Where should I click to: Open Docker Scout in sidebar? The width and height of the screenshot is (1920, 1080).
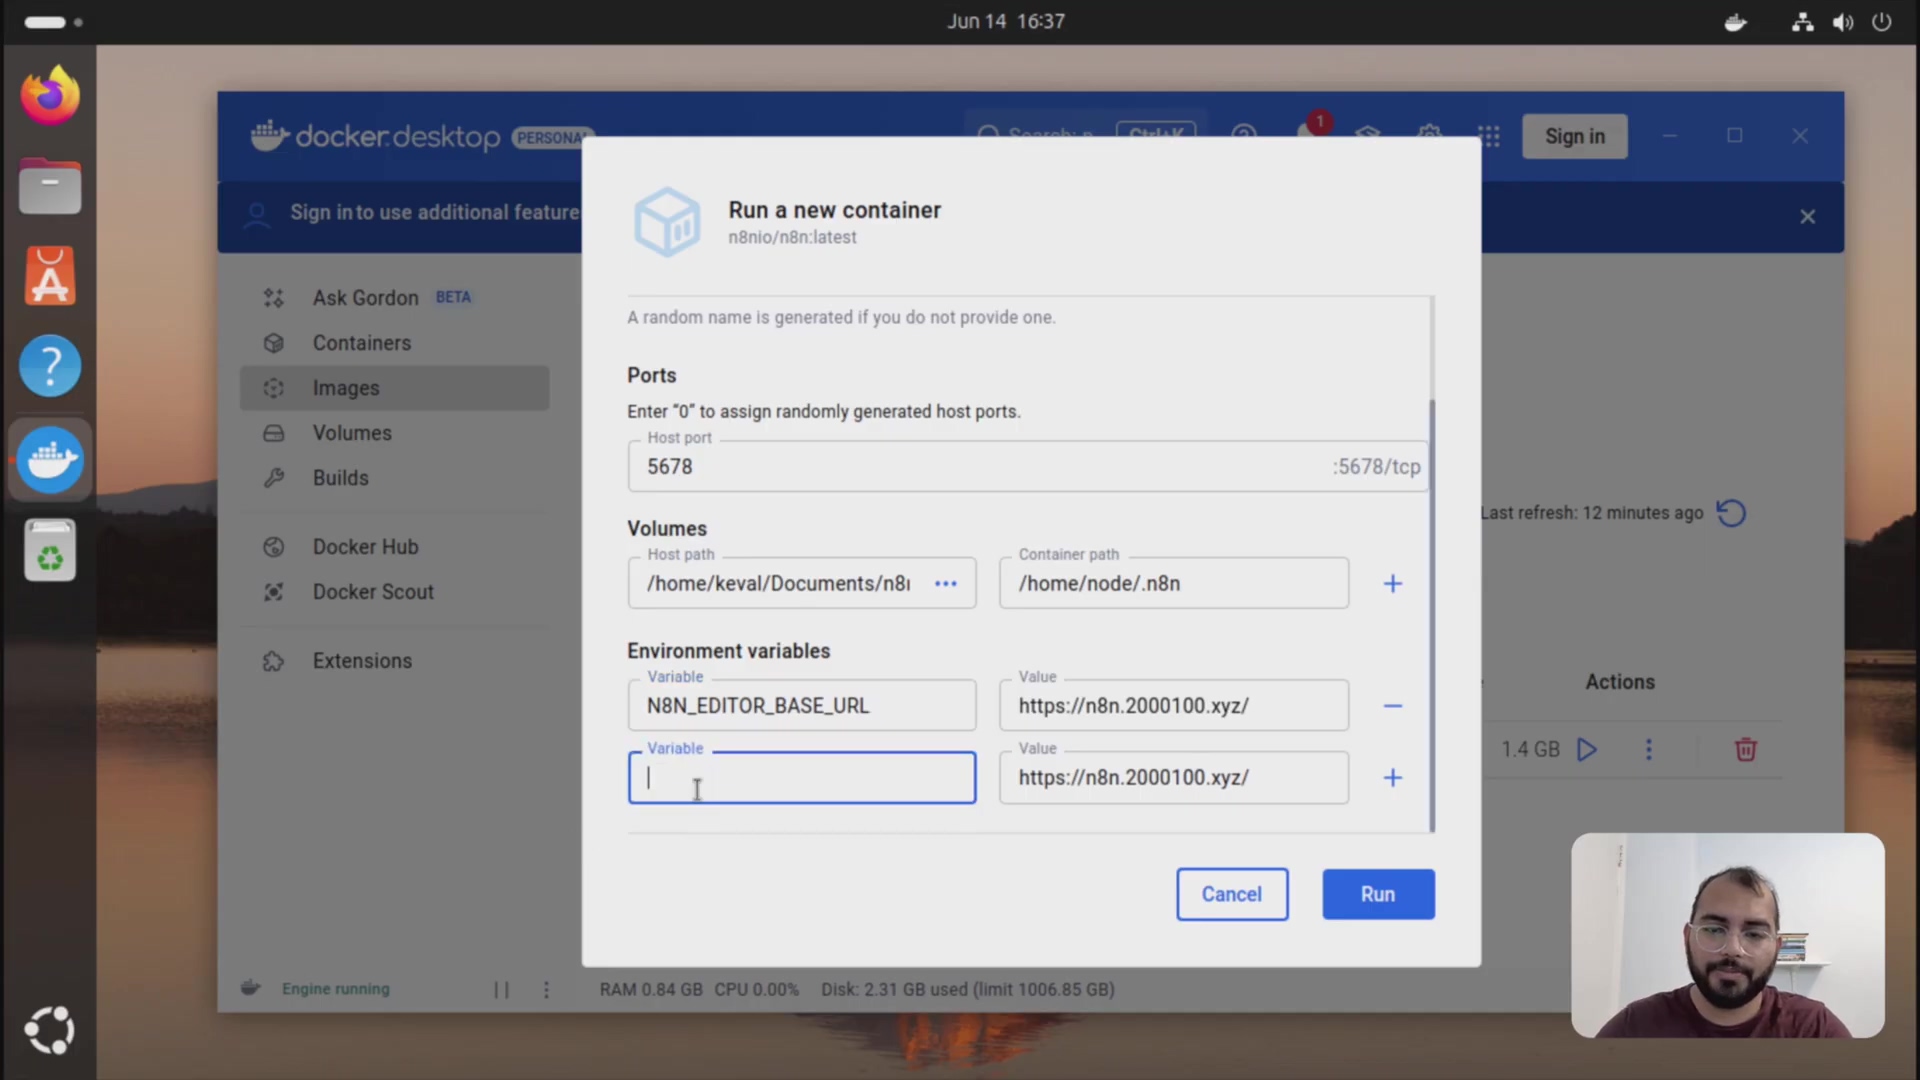[394, 592]
